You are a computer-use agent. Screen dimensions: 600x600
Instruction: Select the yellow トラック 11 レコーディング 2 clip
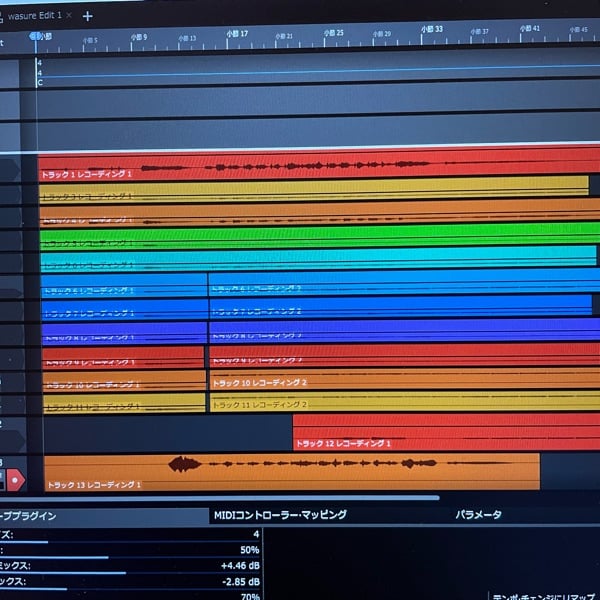click(400, 403)
